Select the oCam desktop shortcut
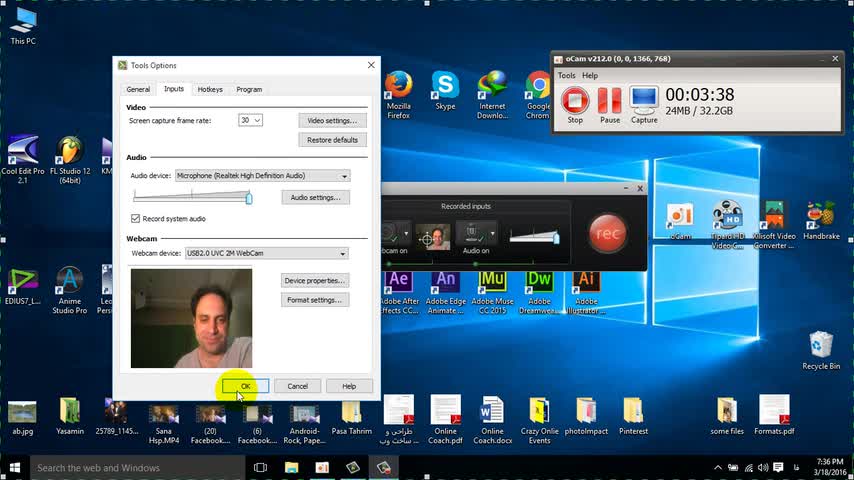The height and width of the screenshot is (480, 854). tap(680, 221)
